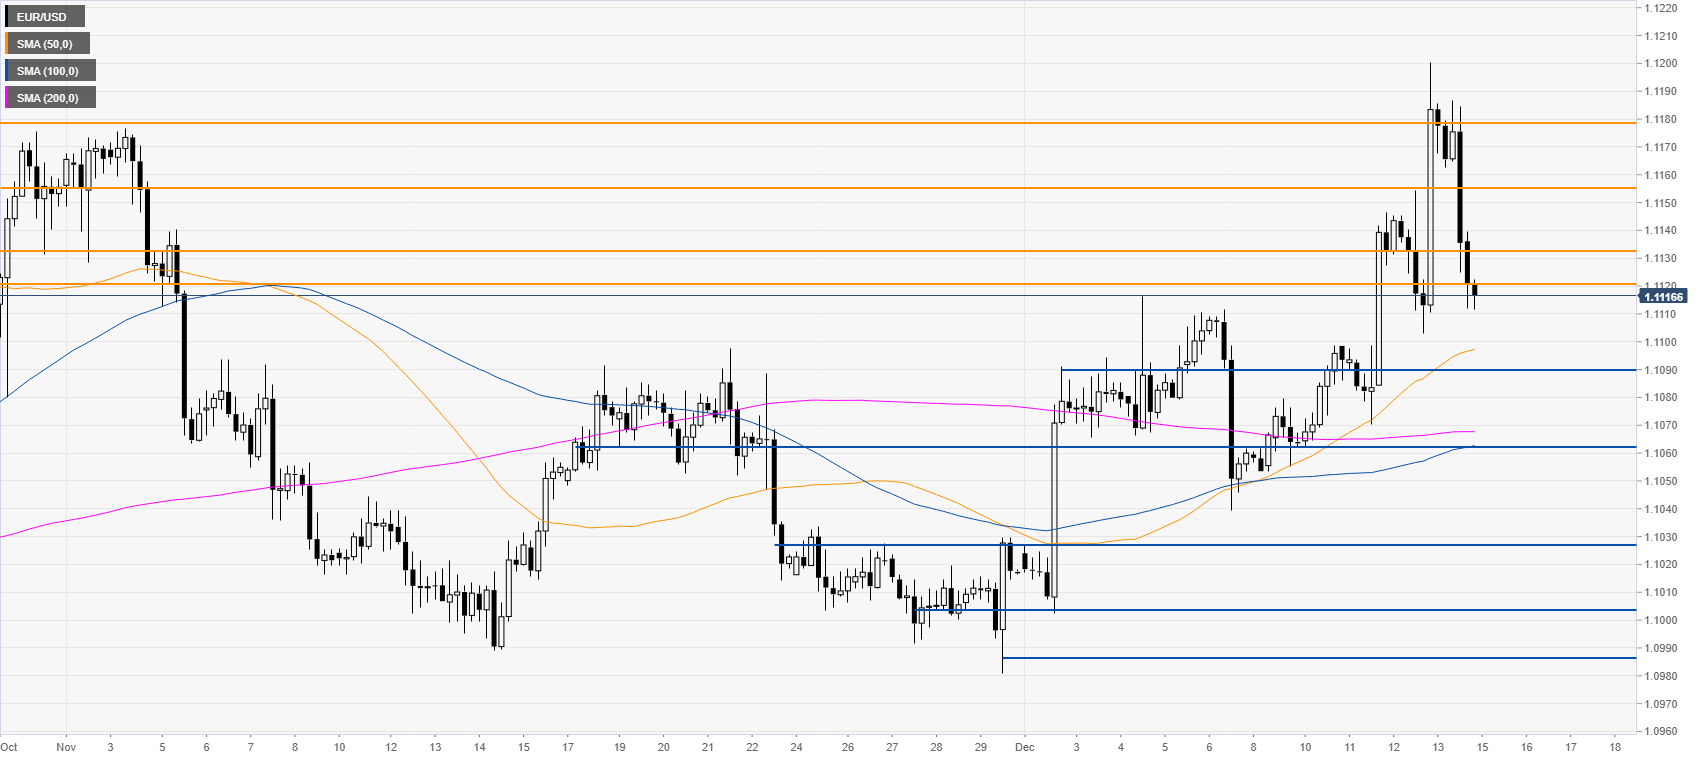Click the 24 date label on time axis
The image size is (1707, 760).
pos(796,747)
